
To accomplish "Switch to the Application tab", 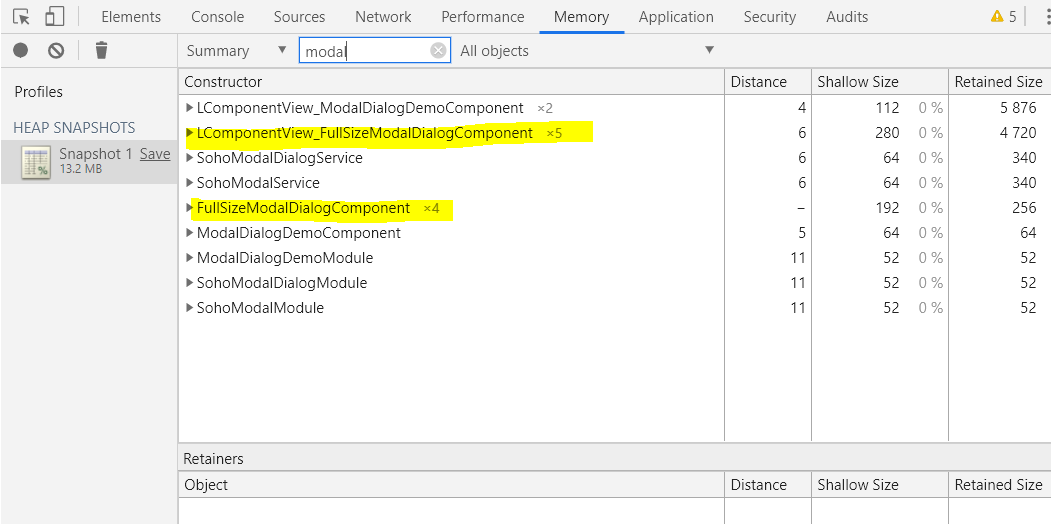I will [x=676, y=17].
